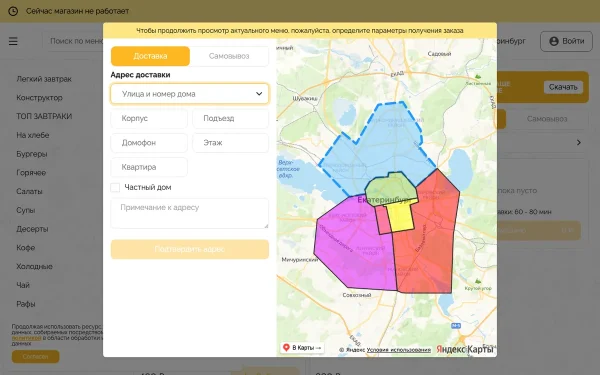The height and width of the screenshot is (375, 600).
Task: Click into the Домофон field
Action: [x=149, y=143]
